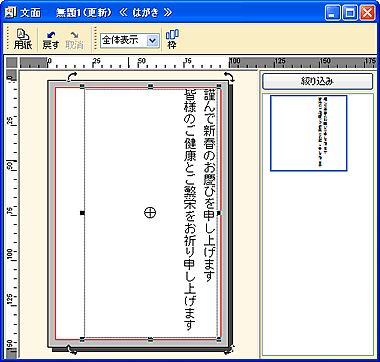This screenshot has height=362, width=380.
Task: Click the grayed 取消 redo icon
Action: (x=74, y=40)
